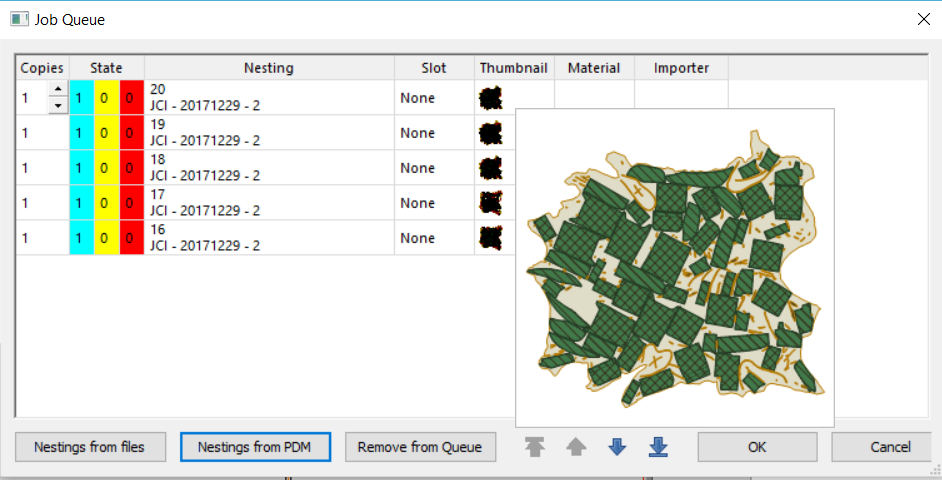Click the large hide nesting preview image
Image resolution: width=942 pixels, height=480 pixels.
[x=675, y=268]
